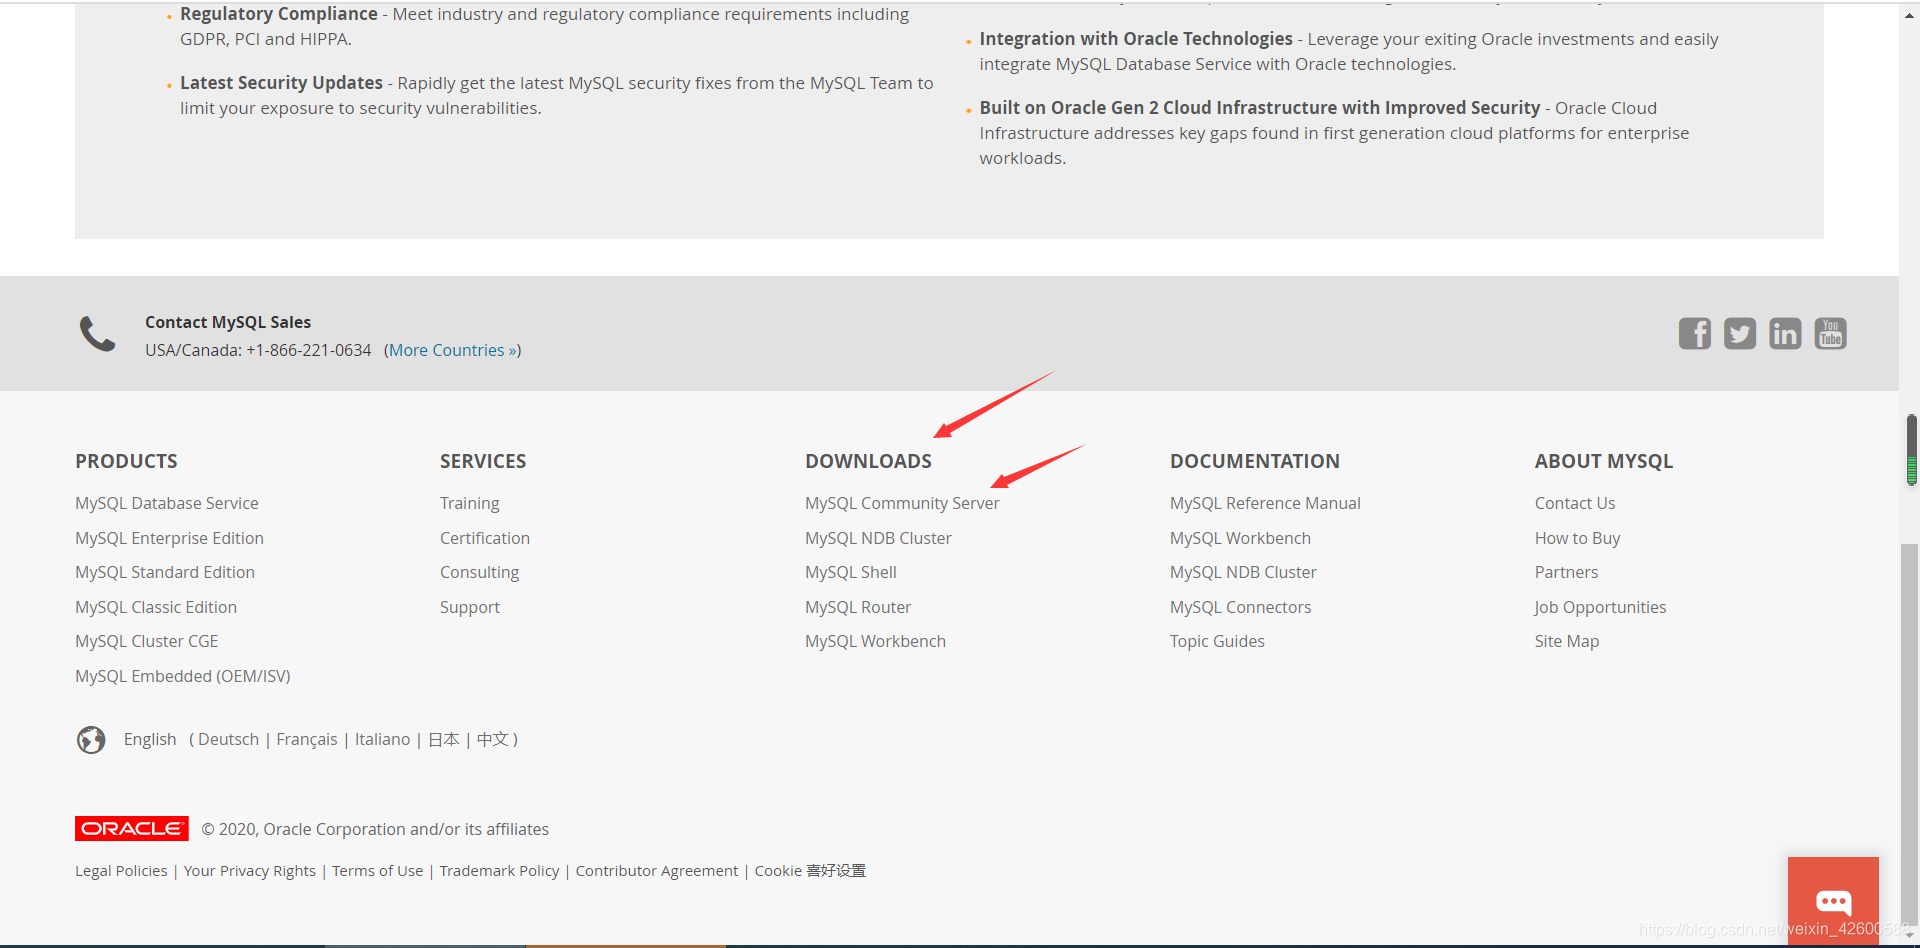This screenshot has width=1920, height=948.
Task: Open Your Privacy Rights link
Action: [250, 871]
